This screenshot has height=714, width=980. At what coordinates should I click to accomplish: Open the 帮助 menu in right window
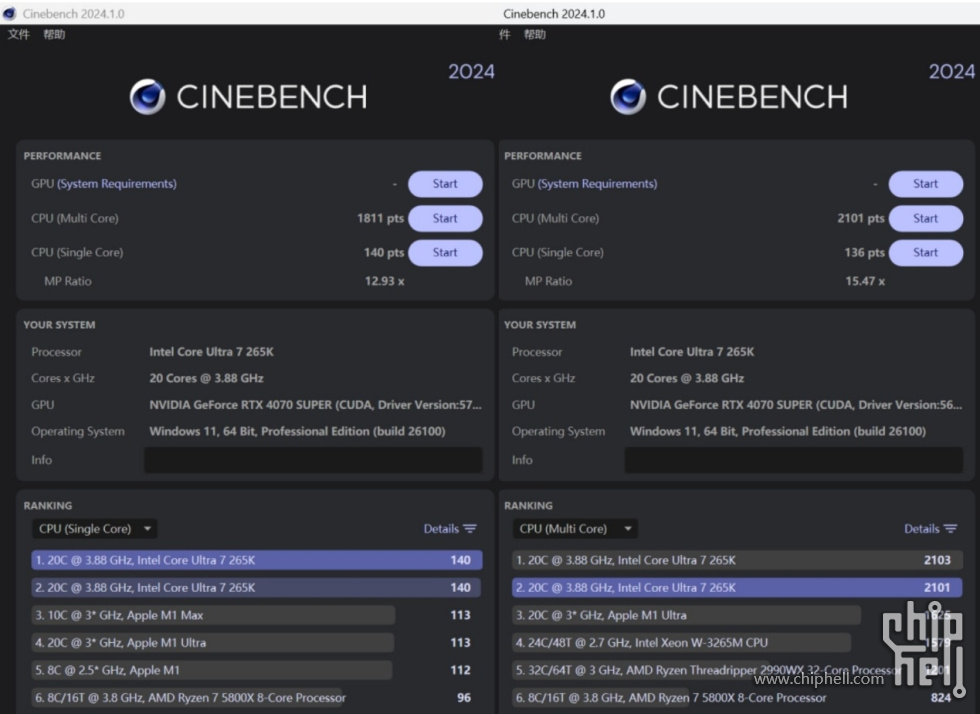click(x=534, y=34)
